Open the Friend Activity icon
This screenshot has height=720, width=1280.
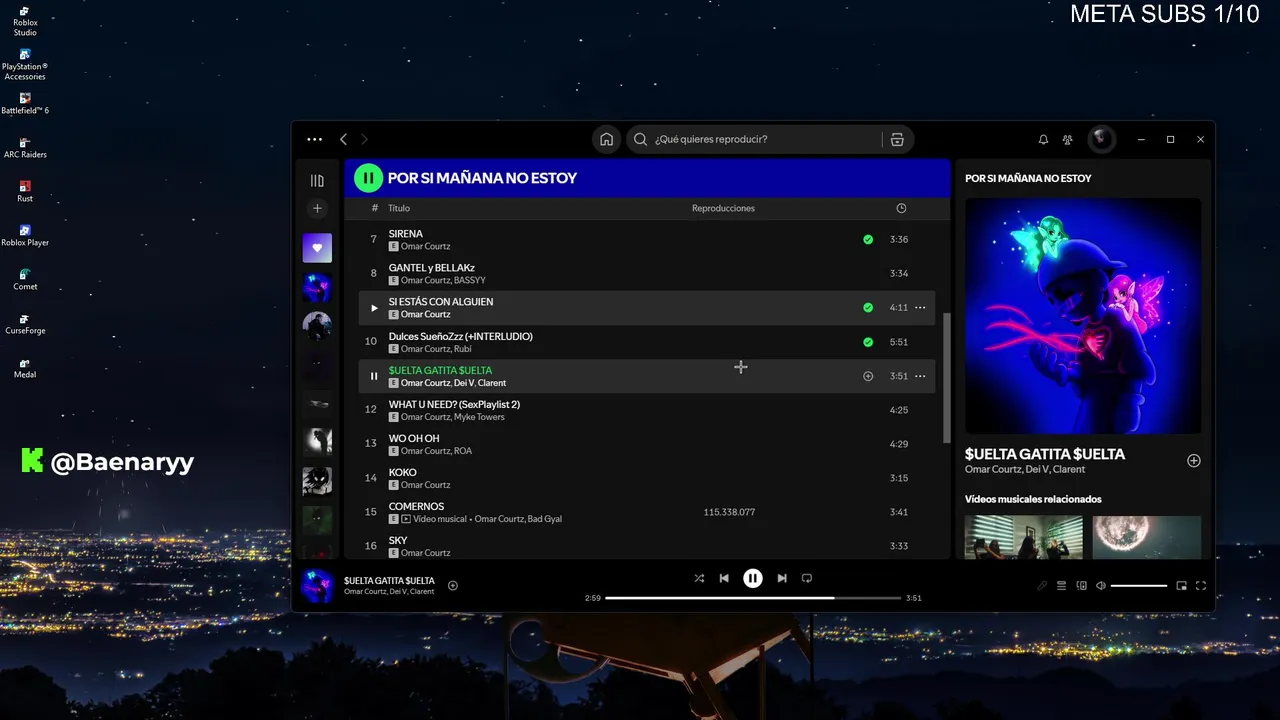(1068, 140)
